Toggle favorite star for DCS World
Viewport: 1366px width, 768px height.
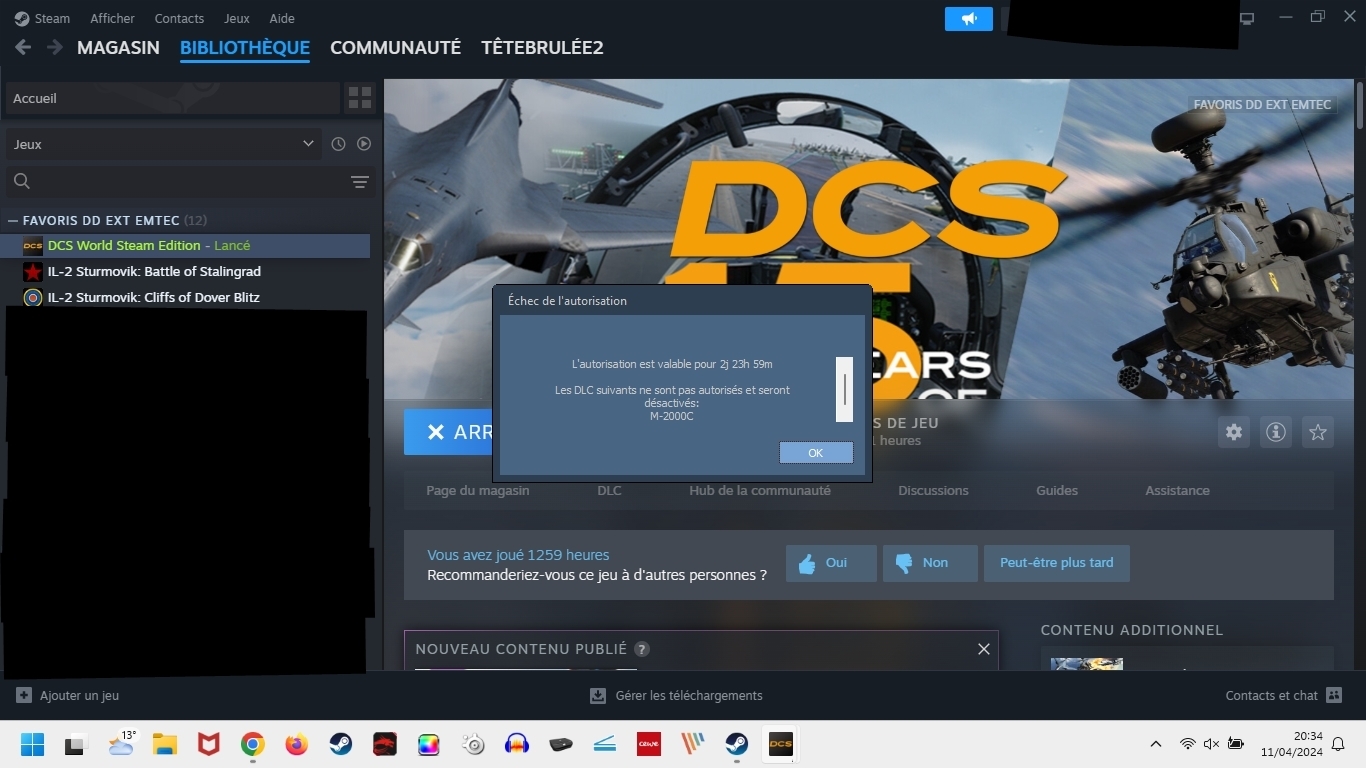pos(1318,432)
